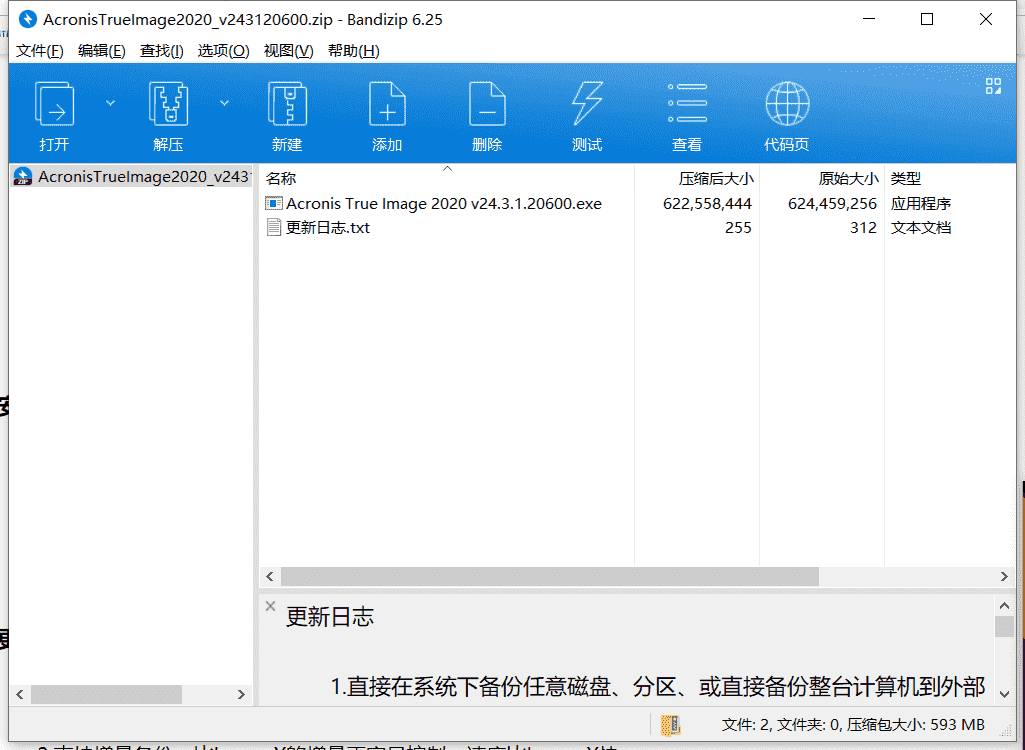Image resolution: width=1025 pixels, height=750 pixels.
Task: Open the 文件(F) menu
Action: 40,51
